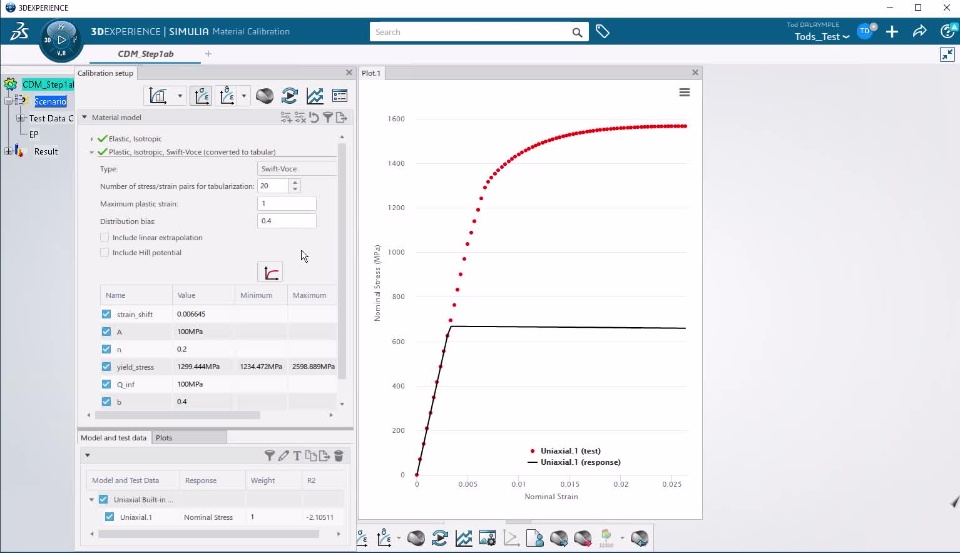Click the filter funnel in Model and test data

(x=269, y=456)
